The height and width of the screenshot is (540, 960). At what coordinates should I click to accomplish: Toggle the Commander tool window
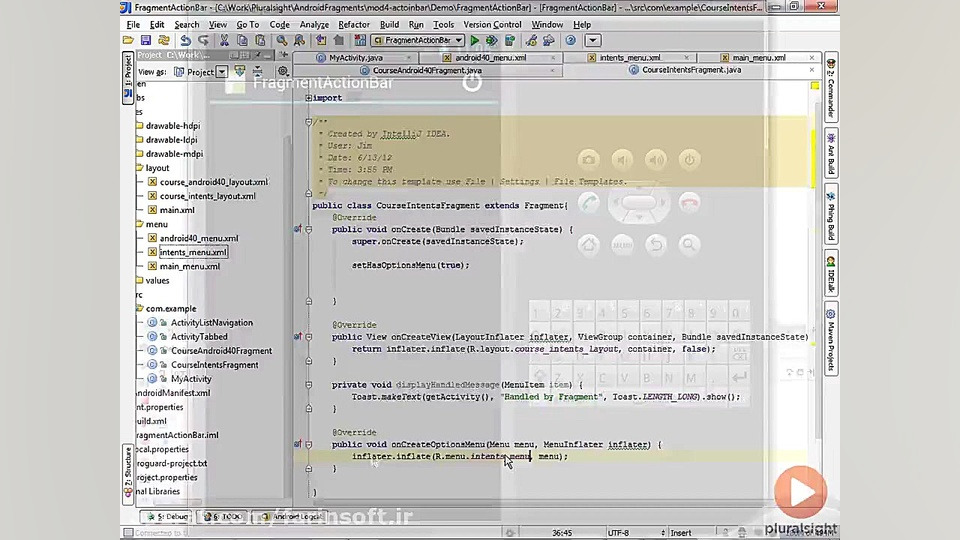831,88
